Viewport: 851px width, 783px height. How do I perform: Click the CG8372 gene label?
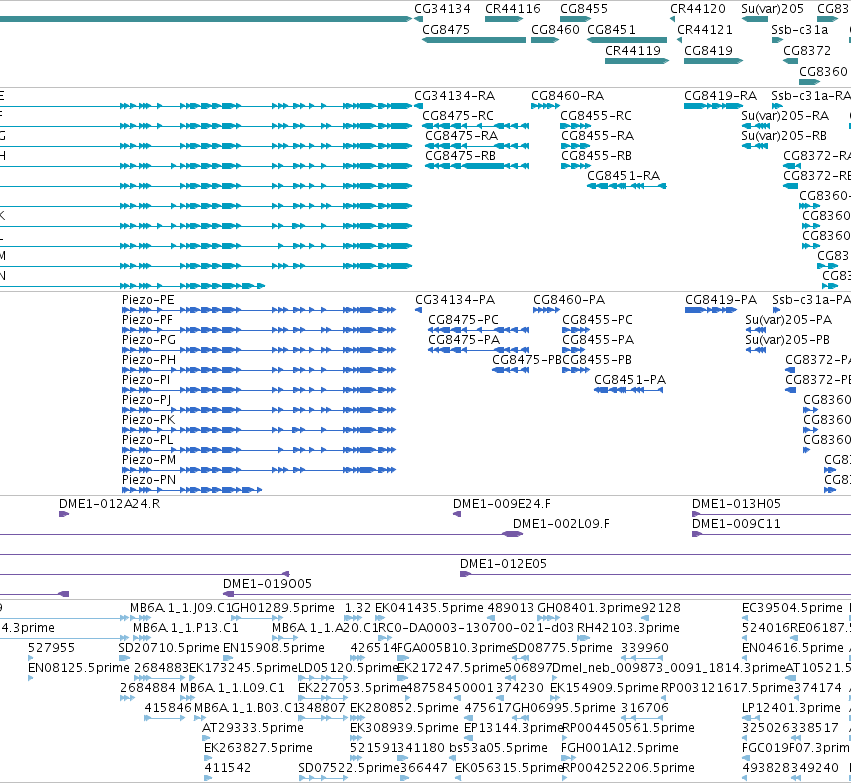click(x=806, y=51)
